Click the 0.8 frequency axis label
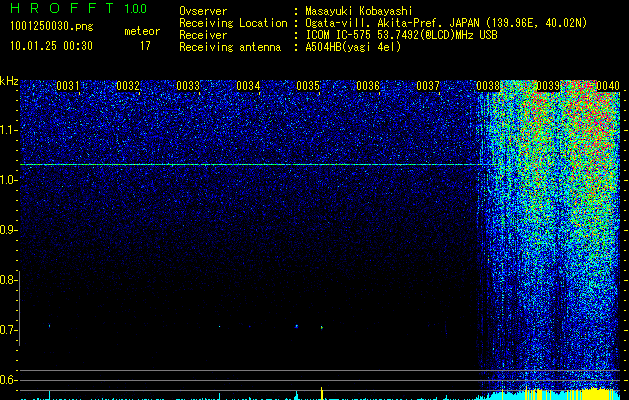Image resolution: width=629 pixels, height=400 pixels. point(8,280)
